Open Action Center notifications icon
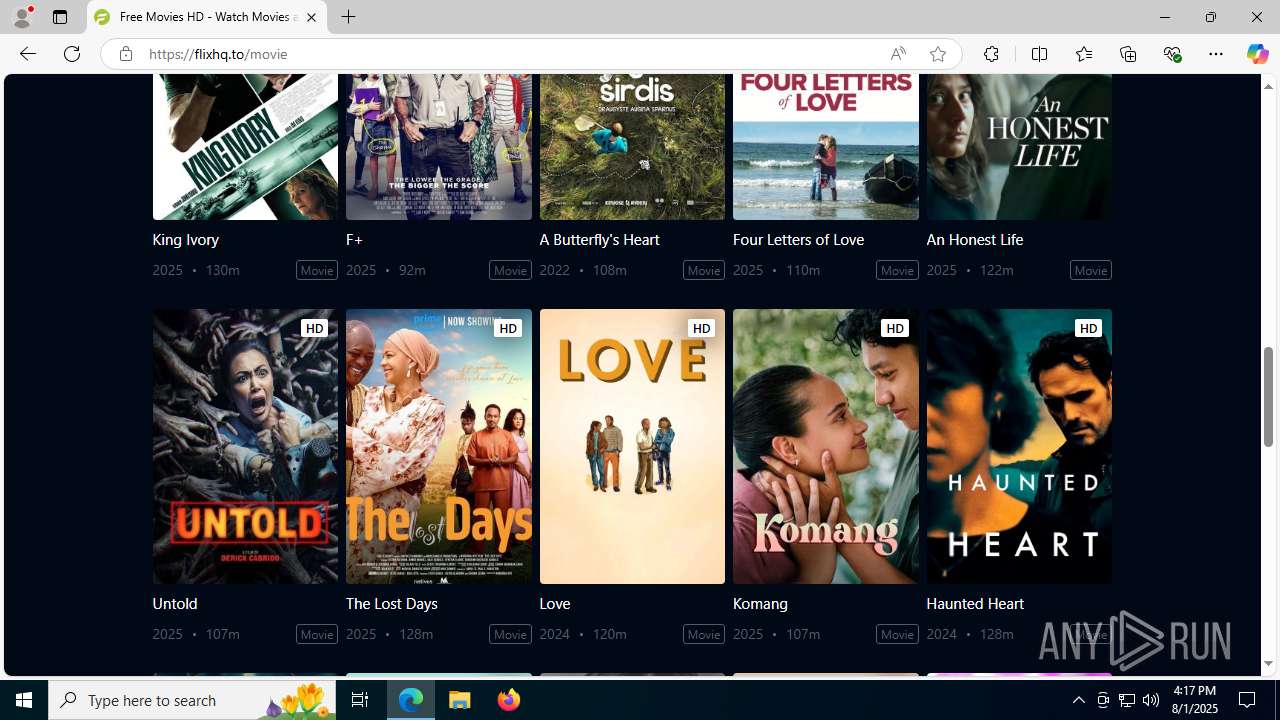Screen dimensions: 1280x720 pos(1248,700)
